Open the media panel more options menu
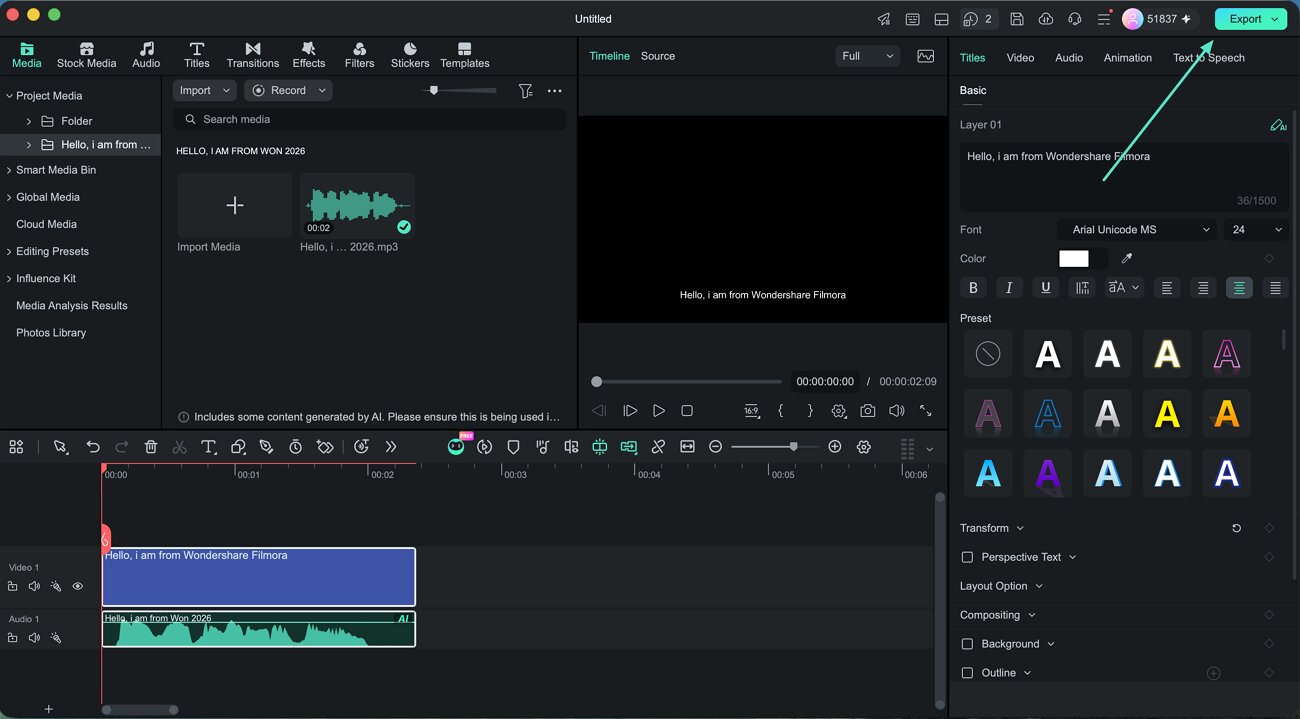The width and height of the screenshot is (1300, 719). pyautogui.click(x=555, y=91)
